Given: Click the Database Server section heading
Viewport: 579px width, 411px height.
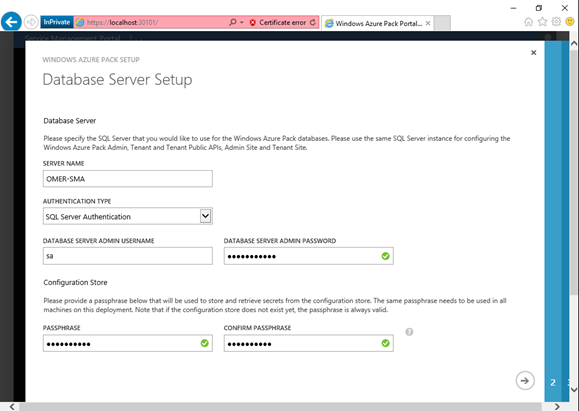Looking at the screenshot, I should click(69, 121).
